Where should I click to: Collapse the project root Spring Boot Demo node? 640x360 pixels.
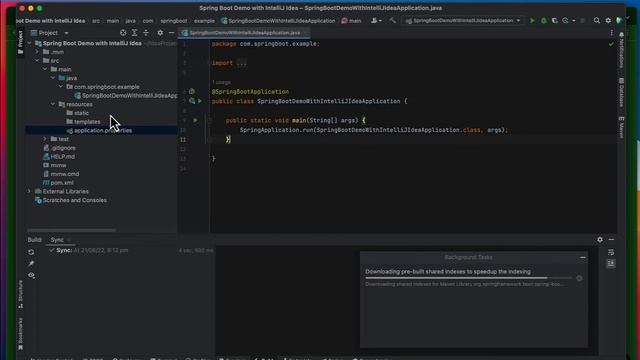[x=29, y=43]
